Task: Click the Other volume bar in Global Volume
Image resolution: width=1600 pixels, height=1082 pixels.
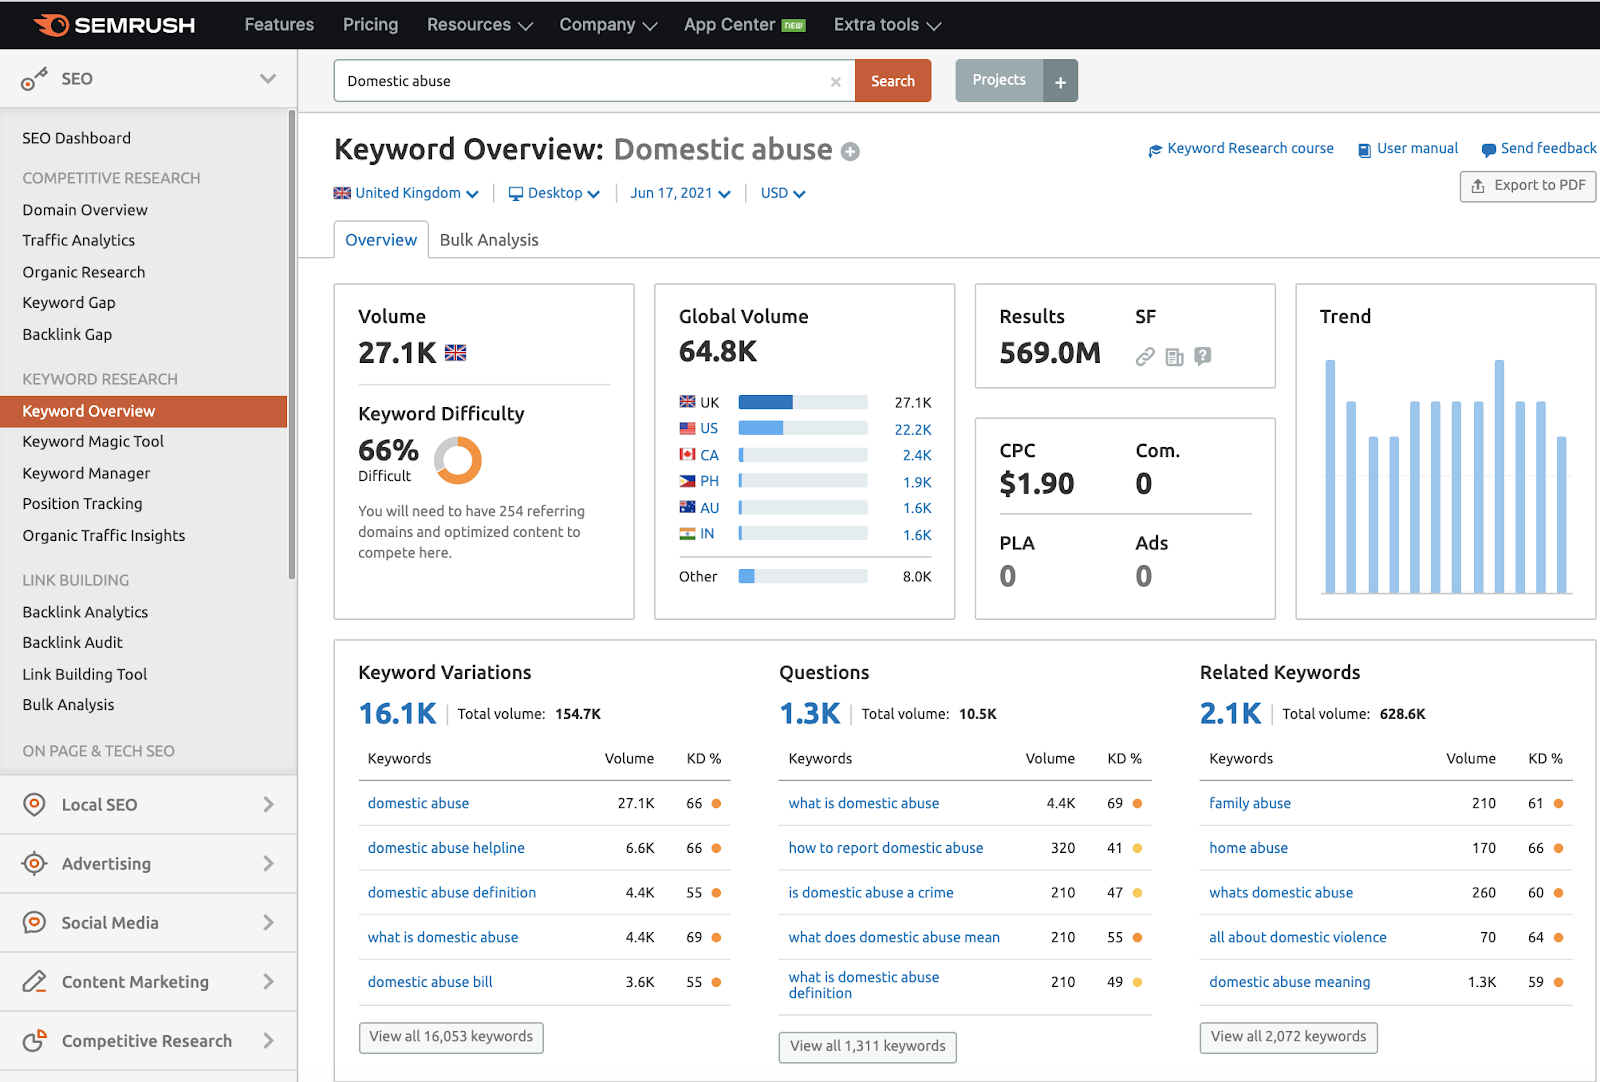Action: (803, 576)
